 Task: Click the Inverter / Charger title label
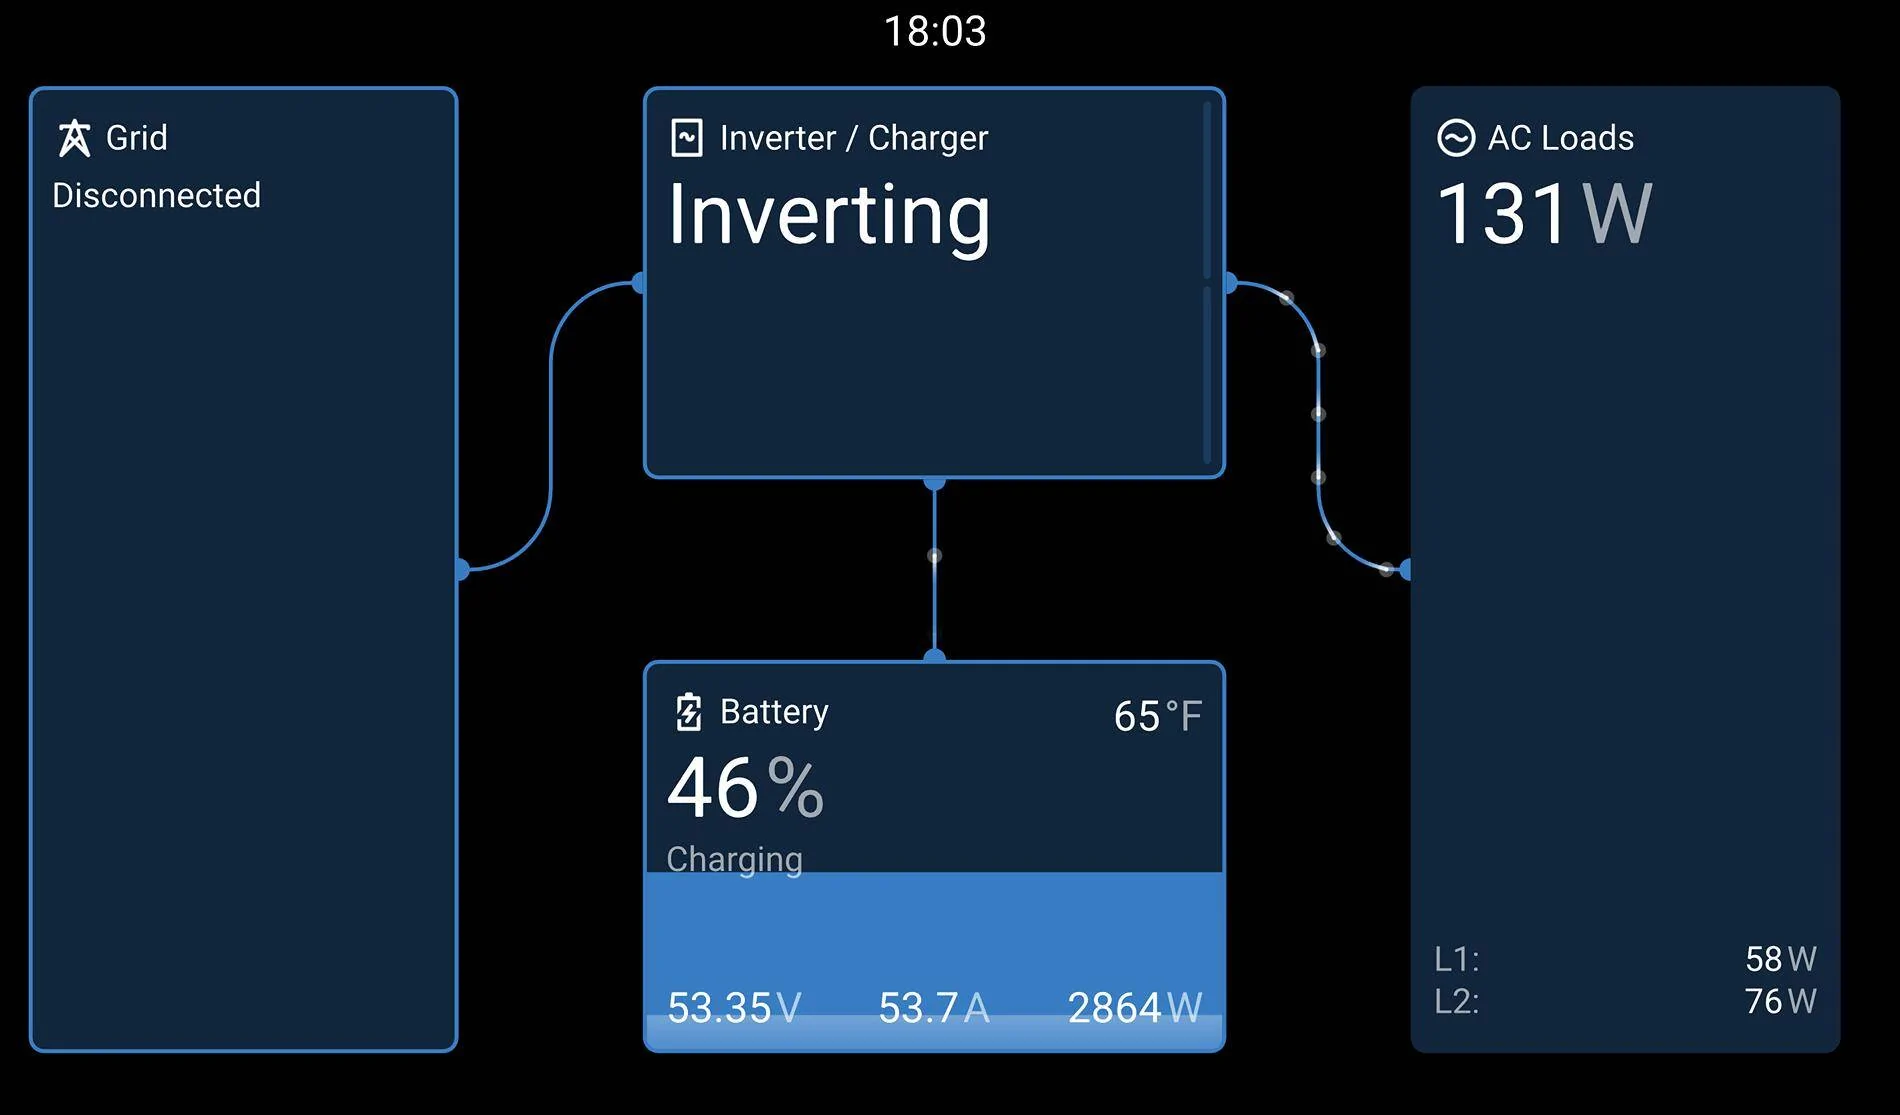pos(853,138)
